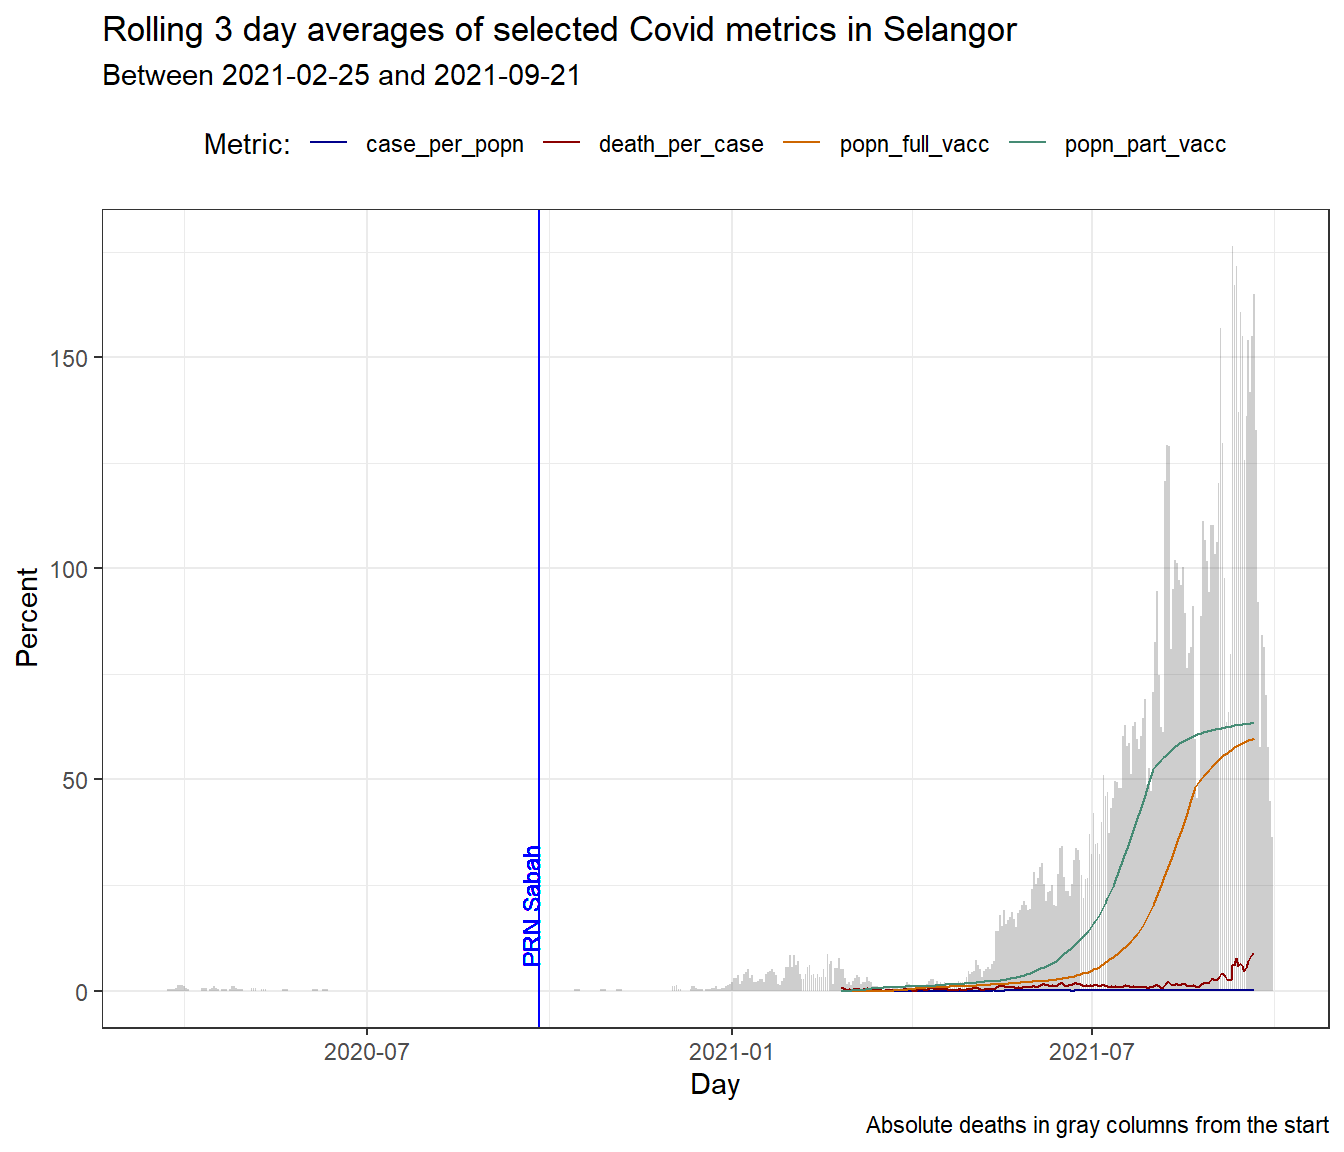Image resolution: width=1344 pixels, height=1152 pixels.
Task: Click the y-axis tick label 0
Action: pos(83,992)
